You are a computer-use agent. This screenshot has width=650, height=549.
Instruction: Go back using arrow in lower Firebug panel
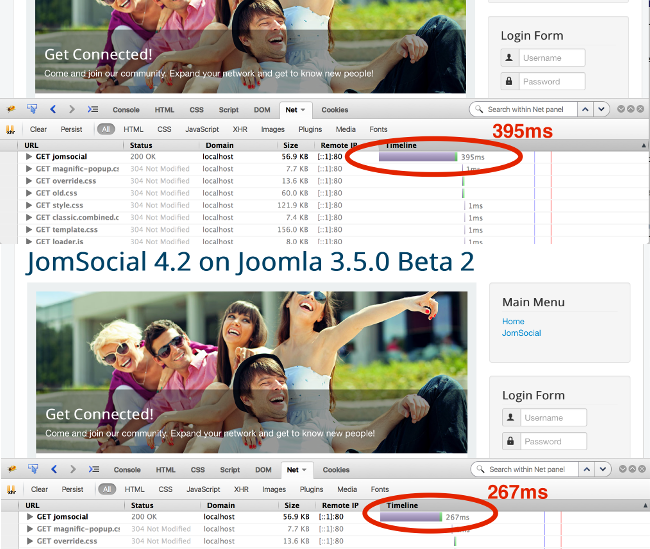54,469
